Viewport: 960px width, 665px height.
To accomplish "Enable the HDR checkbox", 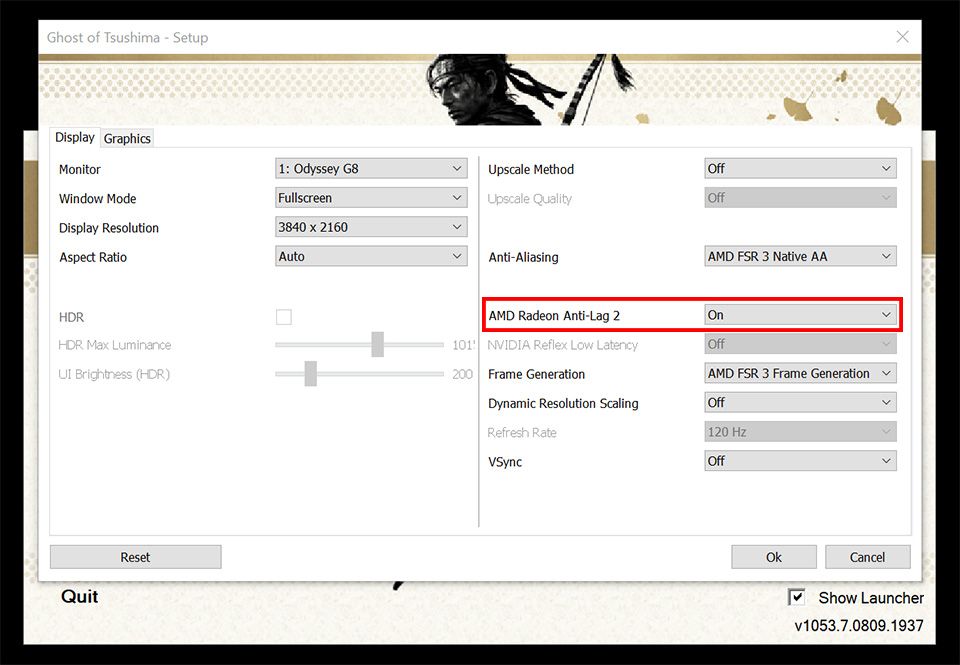I will (x=283, y=316).
